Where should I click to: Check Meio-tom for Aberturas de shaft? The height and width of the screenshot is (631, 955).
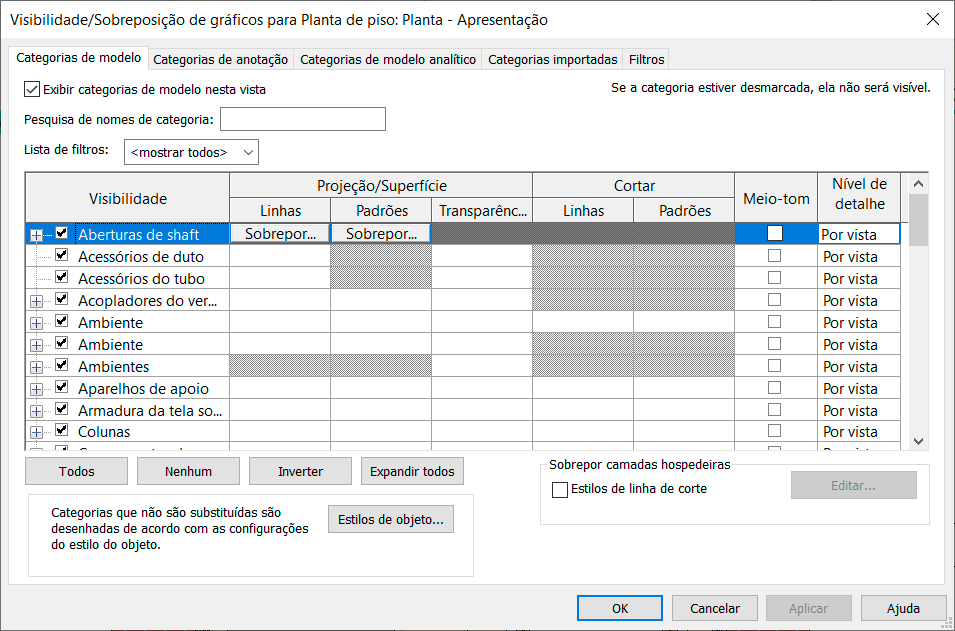click(x=775, y=234)
